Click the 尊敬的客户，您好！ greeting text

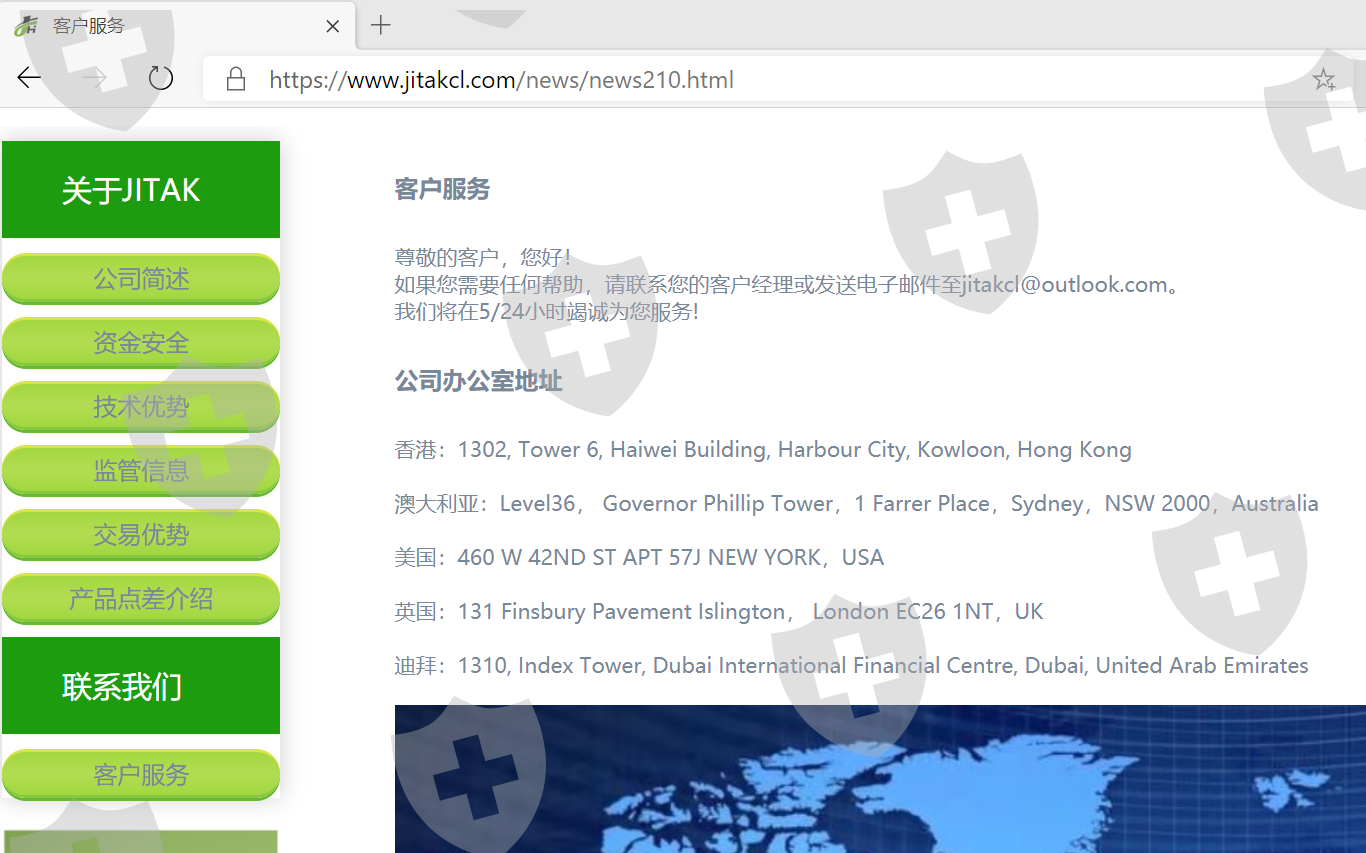[483, 258]
